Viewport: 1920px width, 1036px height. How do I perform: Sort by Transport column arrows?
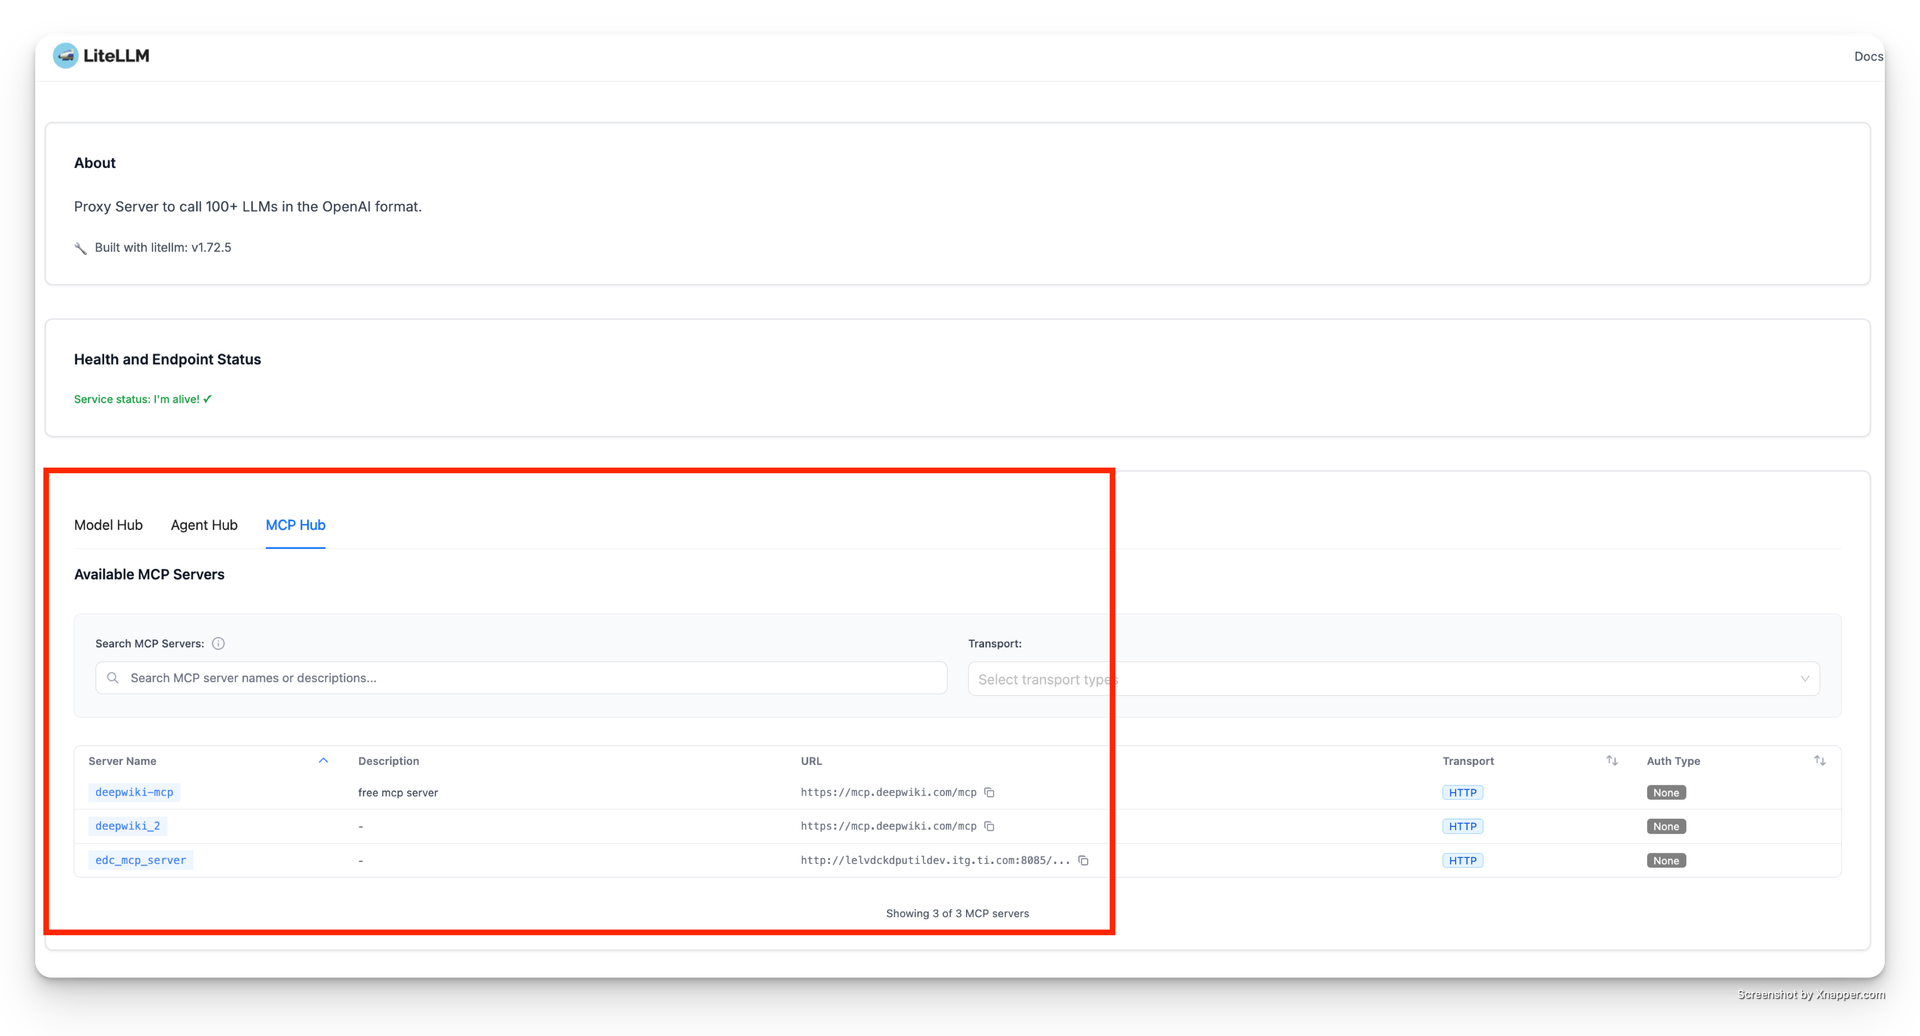coord(1611,761)
